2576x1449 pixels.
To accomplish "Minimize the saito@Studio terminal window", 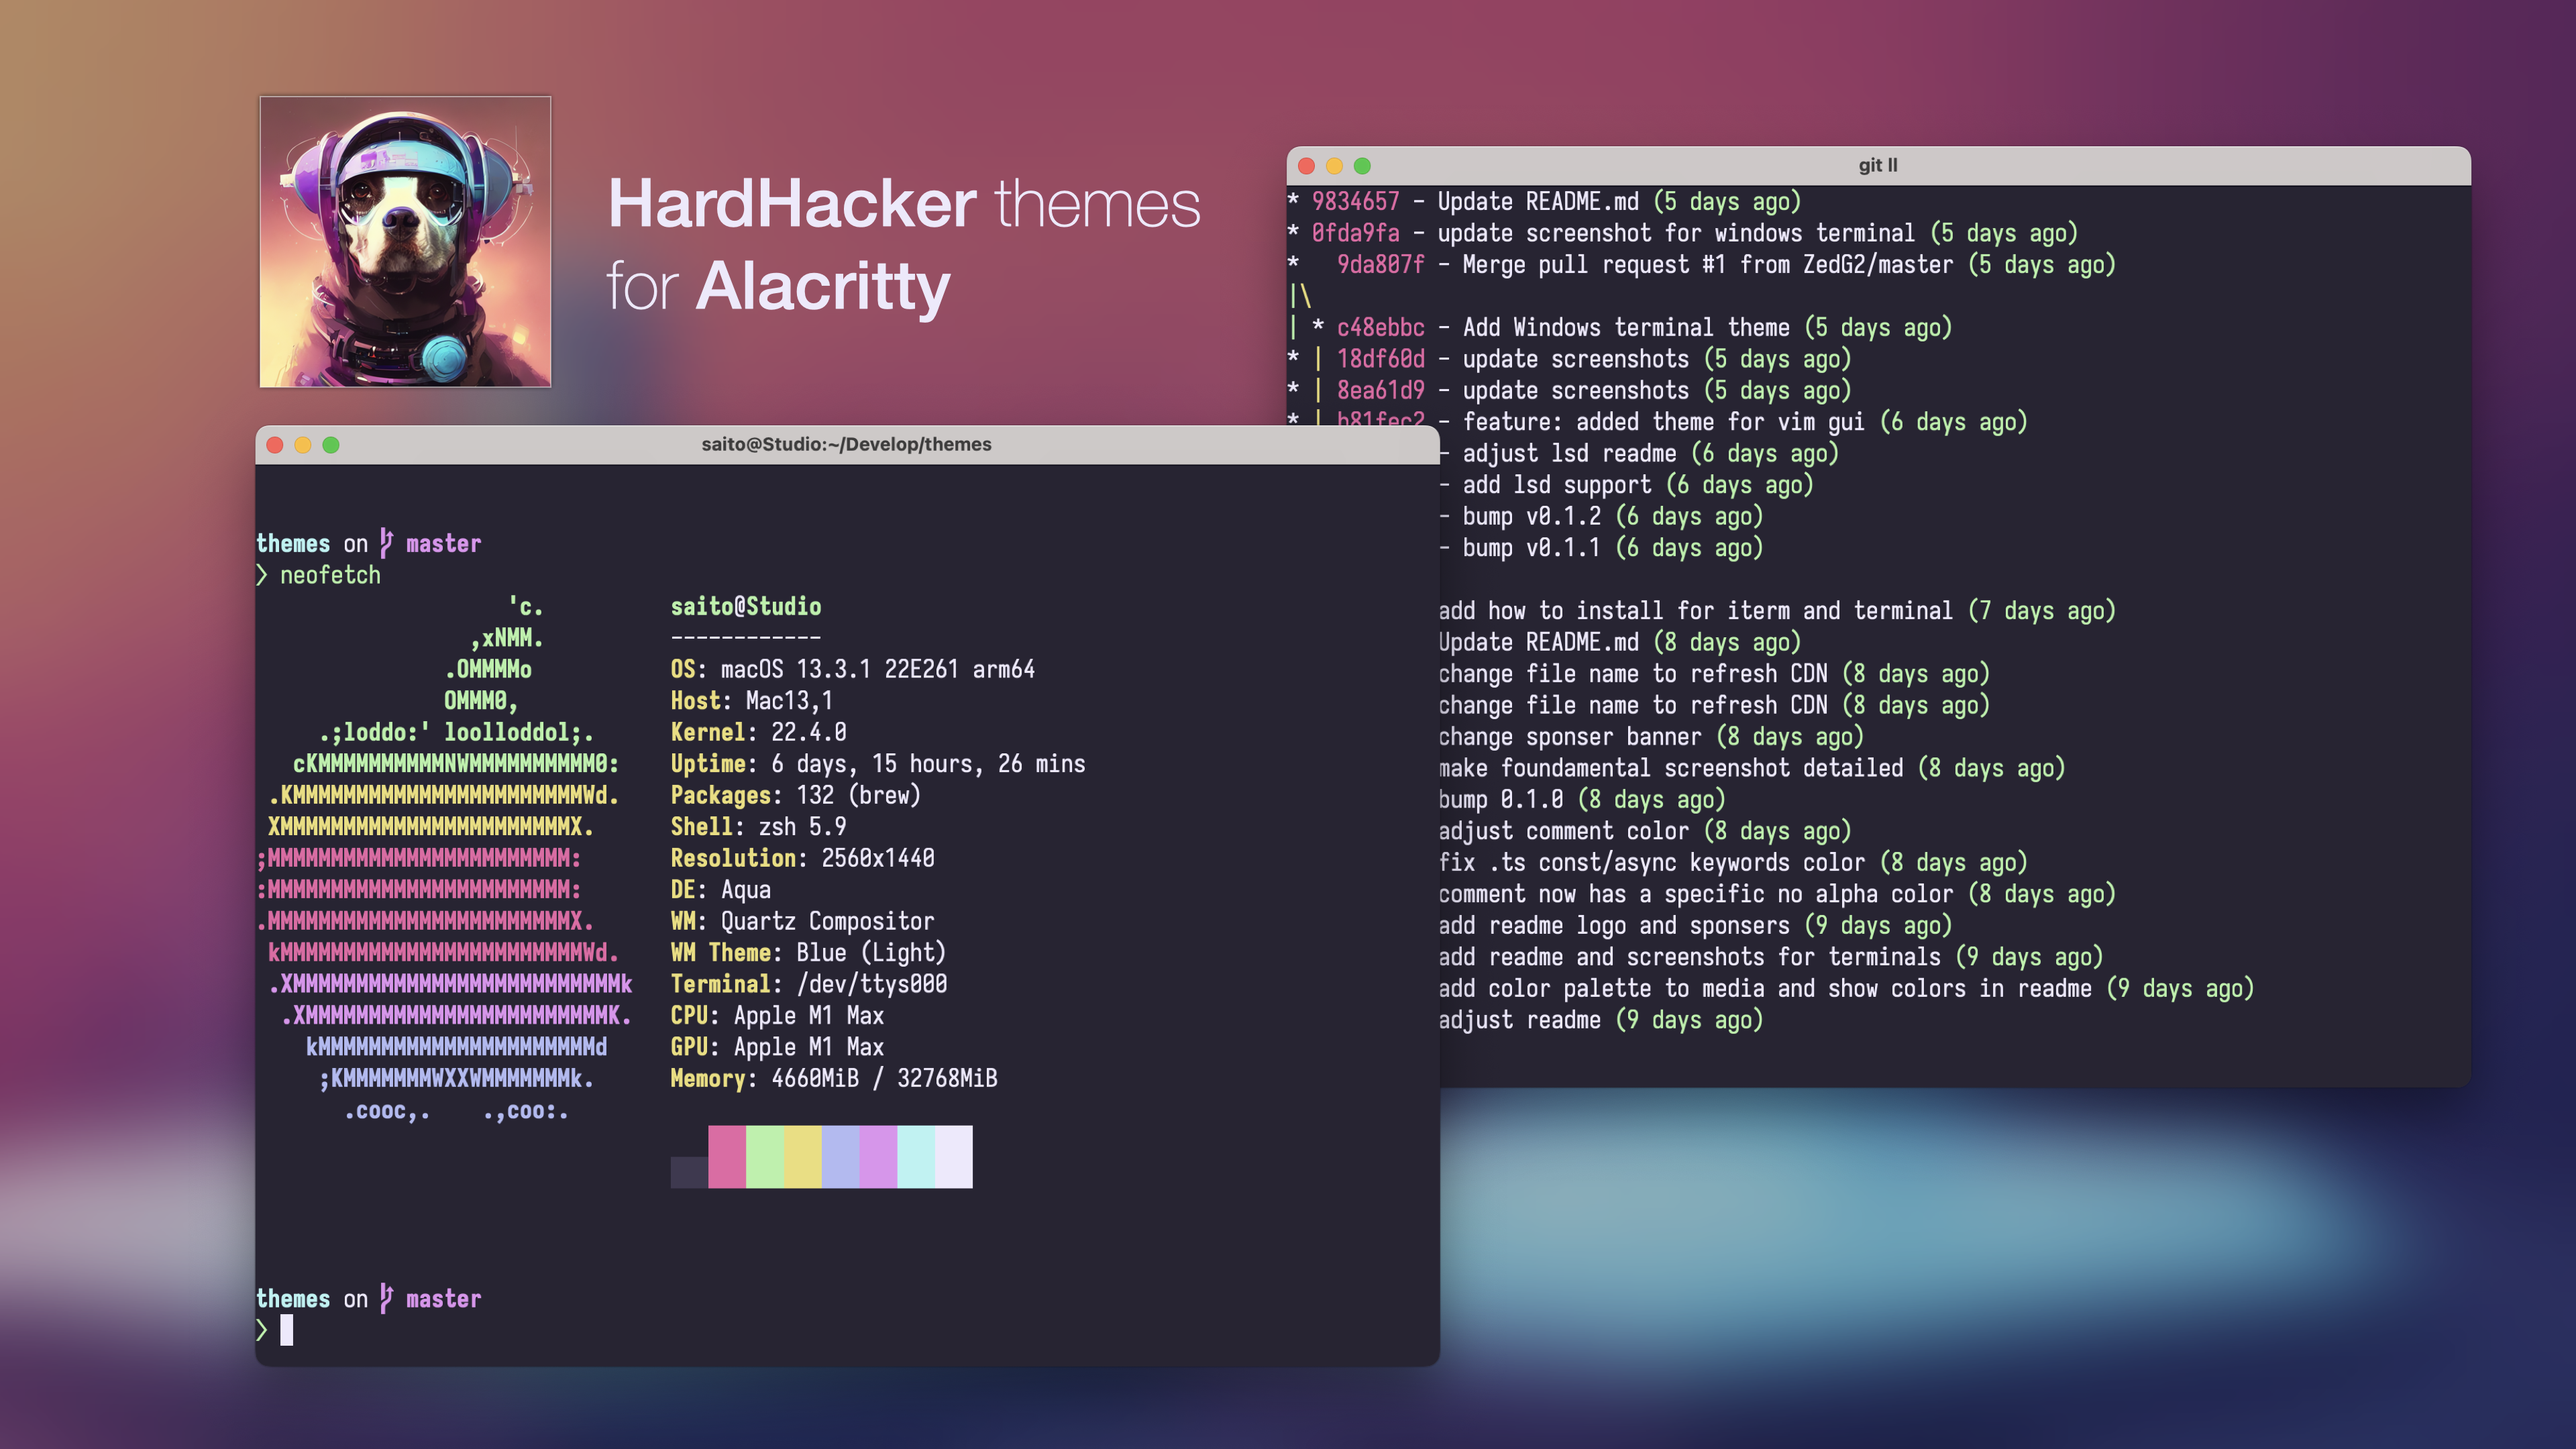I will tap(303, 445).
